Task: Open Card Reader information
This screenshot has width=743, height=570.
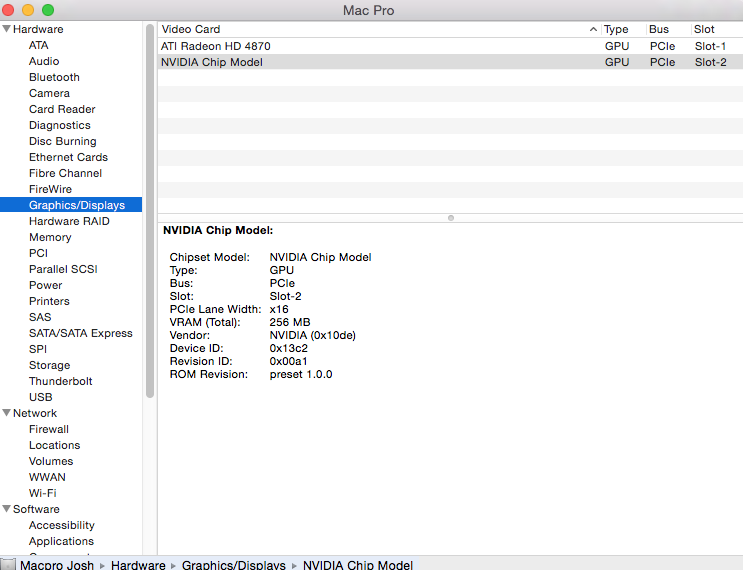Action: tap(62, 109)
